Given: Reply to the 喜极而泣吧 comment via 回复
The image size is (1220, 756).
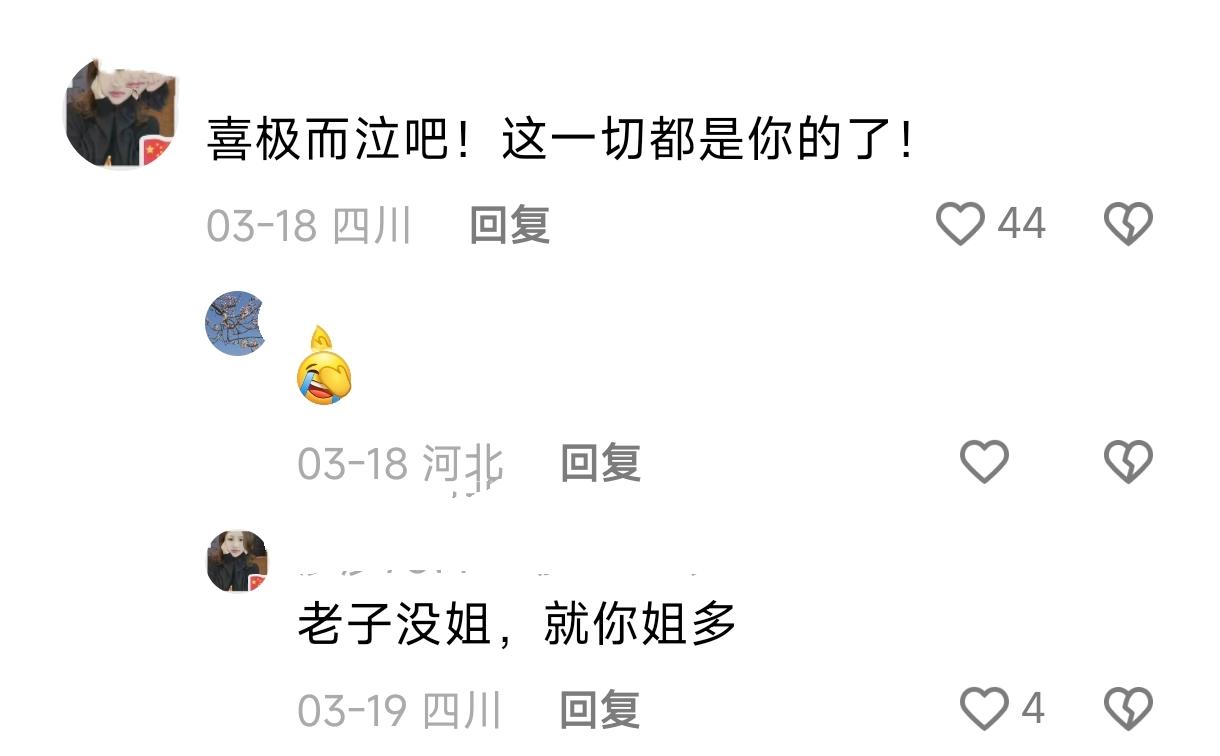Looking at the screenshot, I should point(510,225).
